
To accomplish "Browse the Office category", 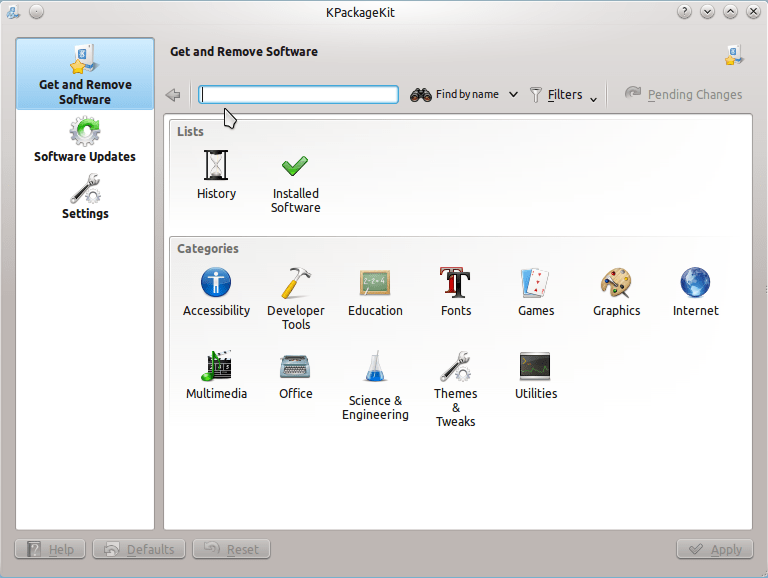I will tap(295, 375).
